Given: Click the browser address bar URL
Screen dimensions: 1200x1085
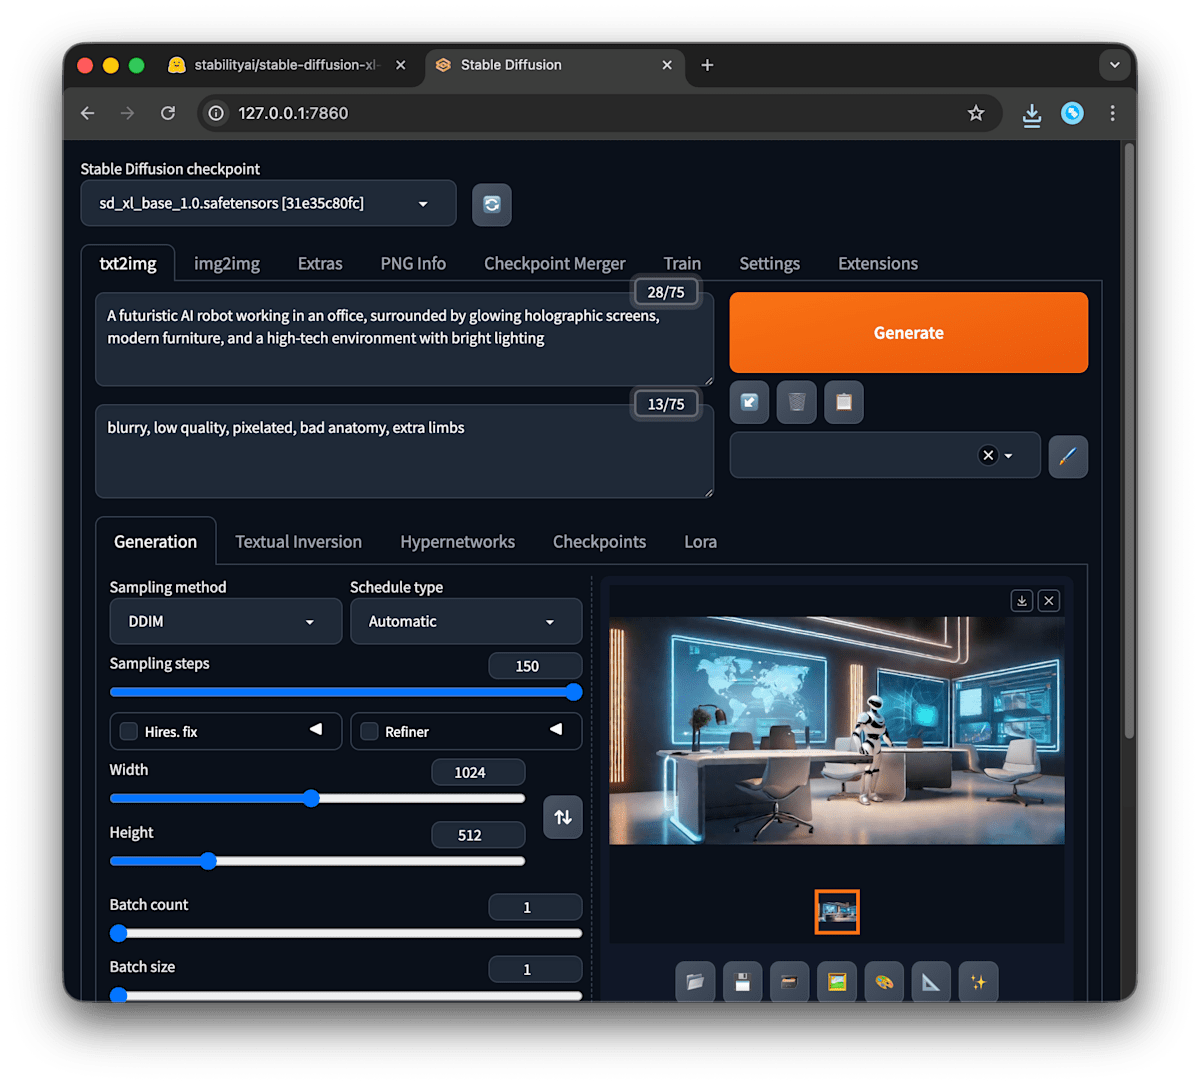Looking at the screenshot, I should point(293,113).
